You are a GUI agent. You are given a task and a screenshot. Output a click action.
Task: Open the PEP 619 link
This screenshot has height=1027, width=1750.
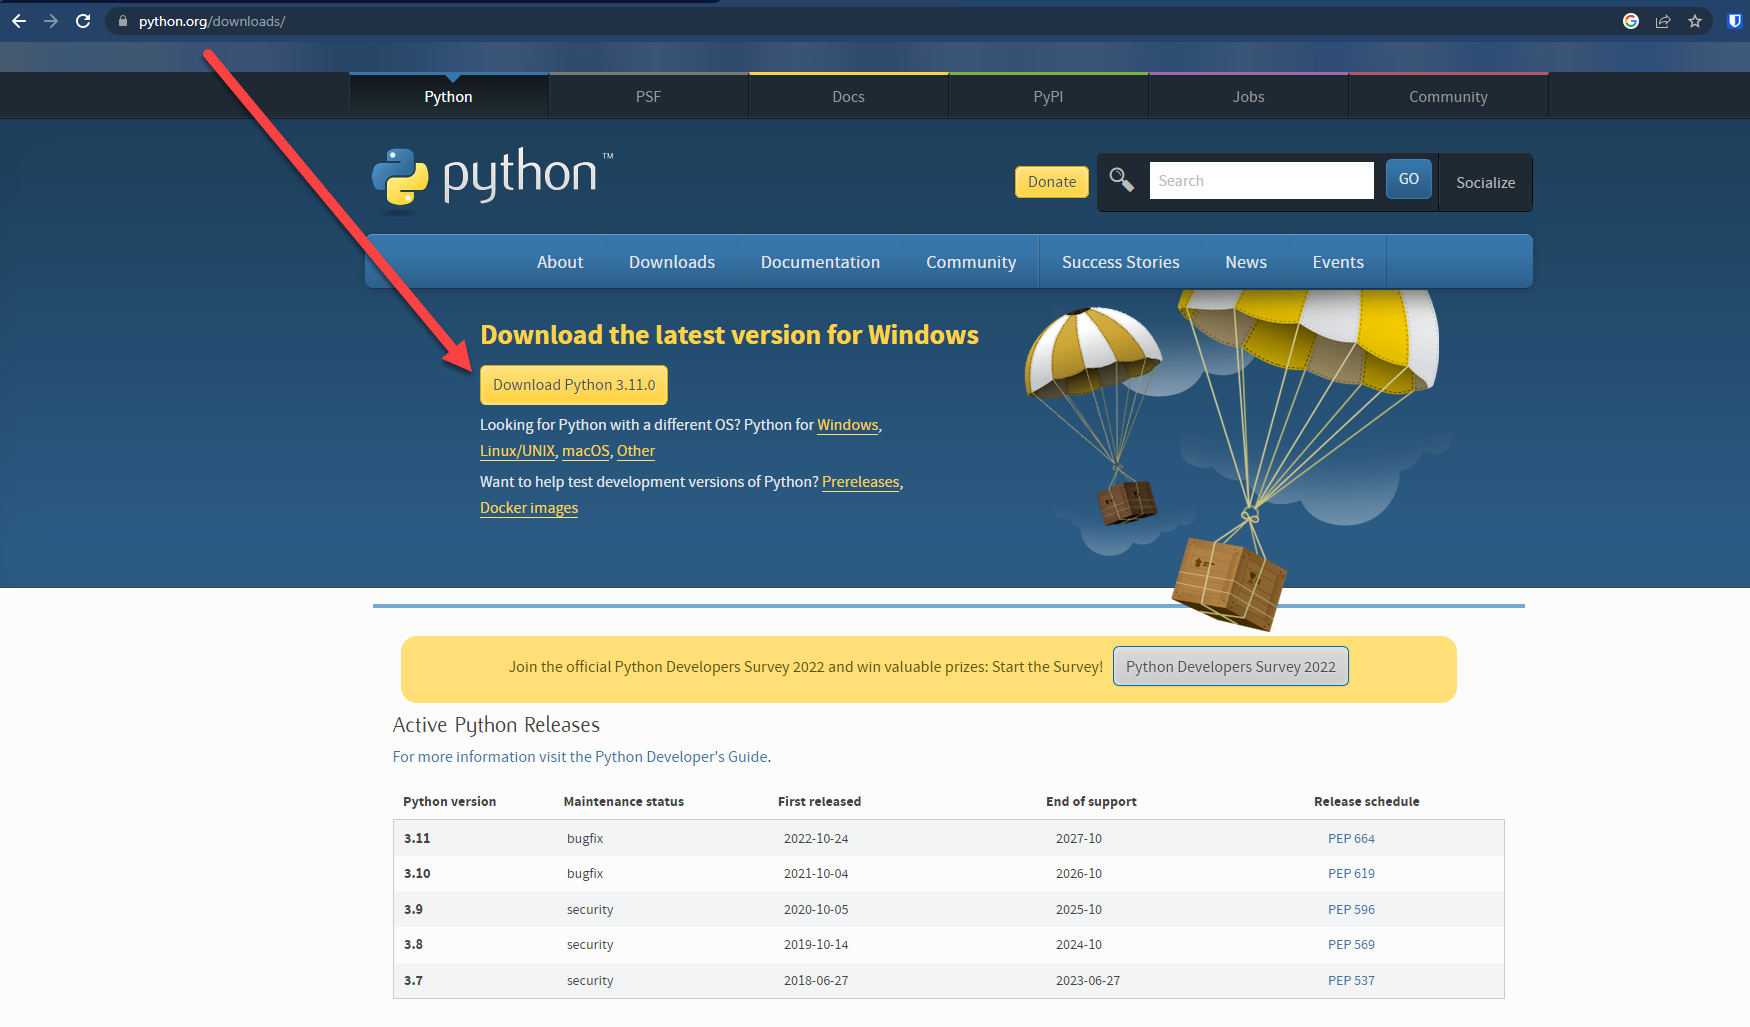(1351, 874)
